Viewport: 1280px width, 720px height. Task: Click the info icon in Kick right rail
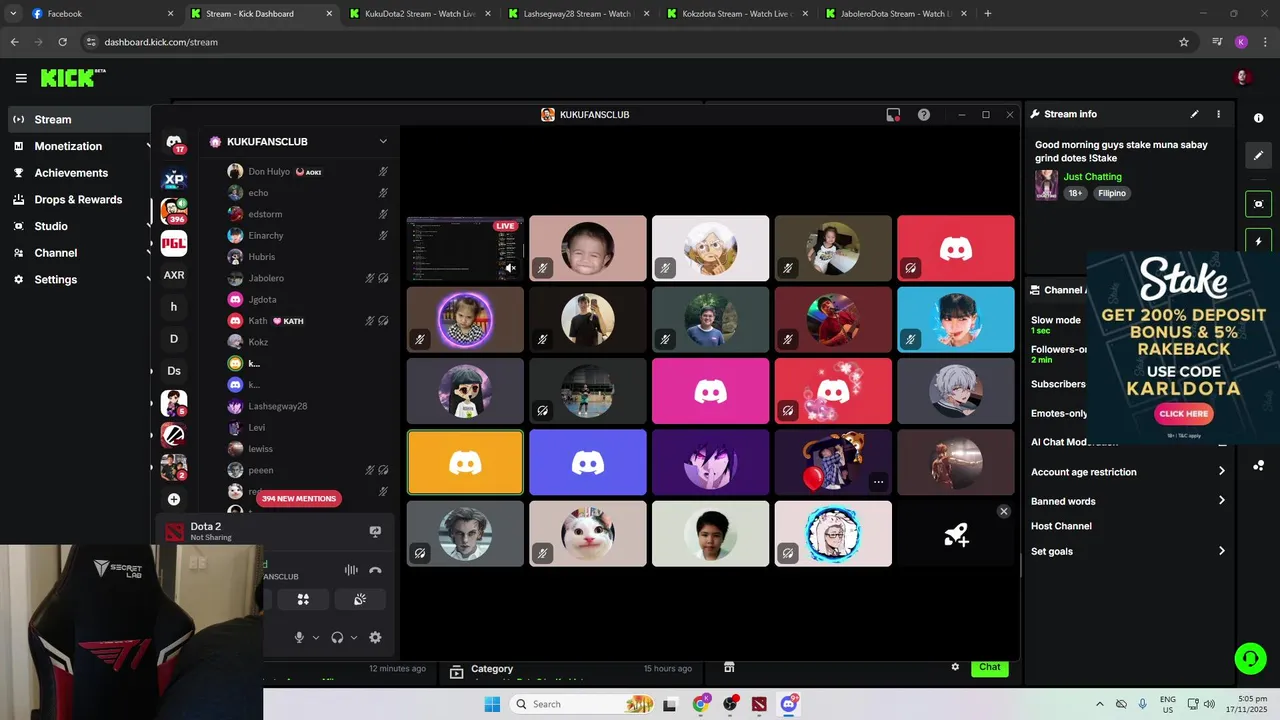1258,118
